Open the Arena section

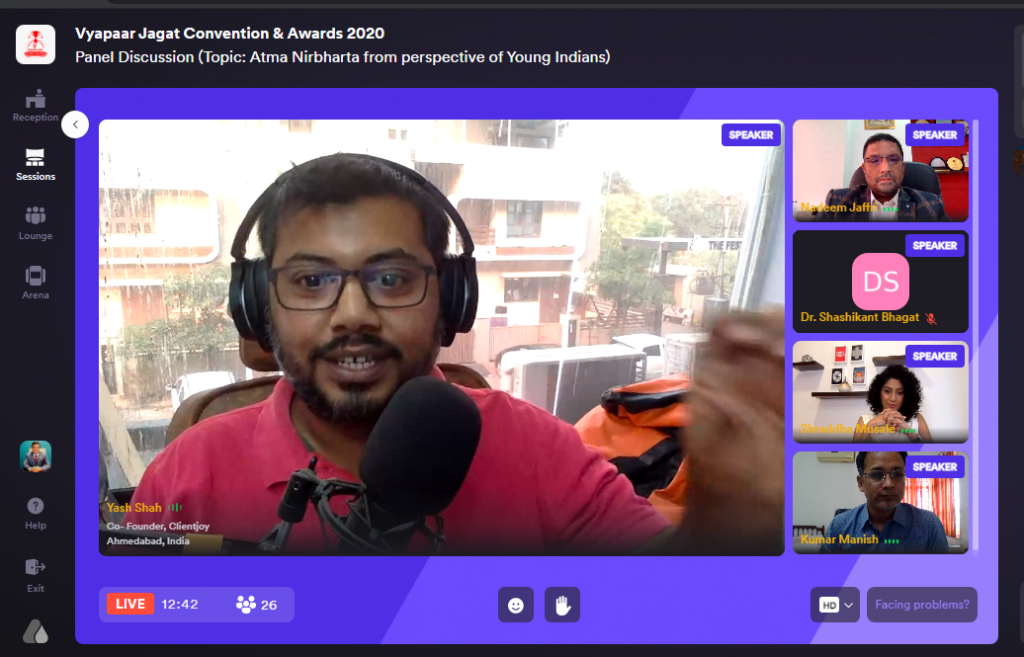[x=35, y=282]
